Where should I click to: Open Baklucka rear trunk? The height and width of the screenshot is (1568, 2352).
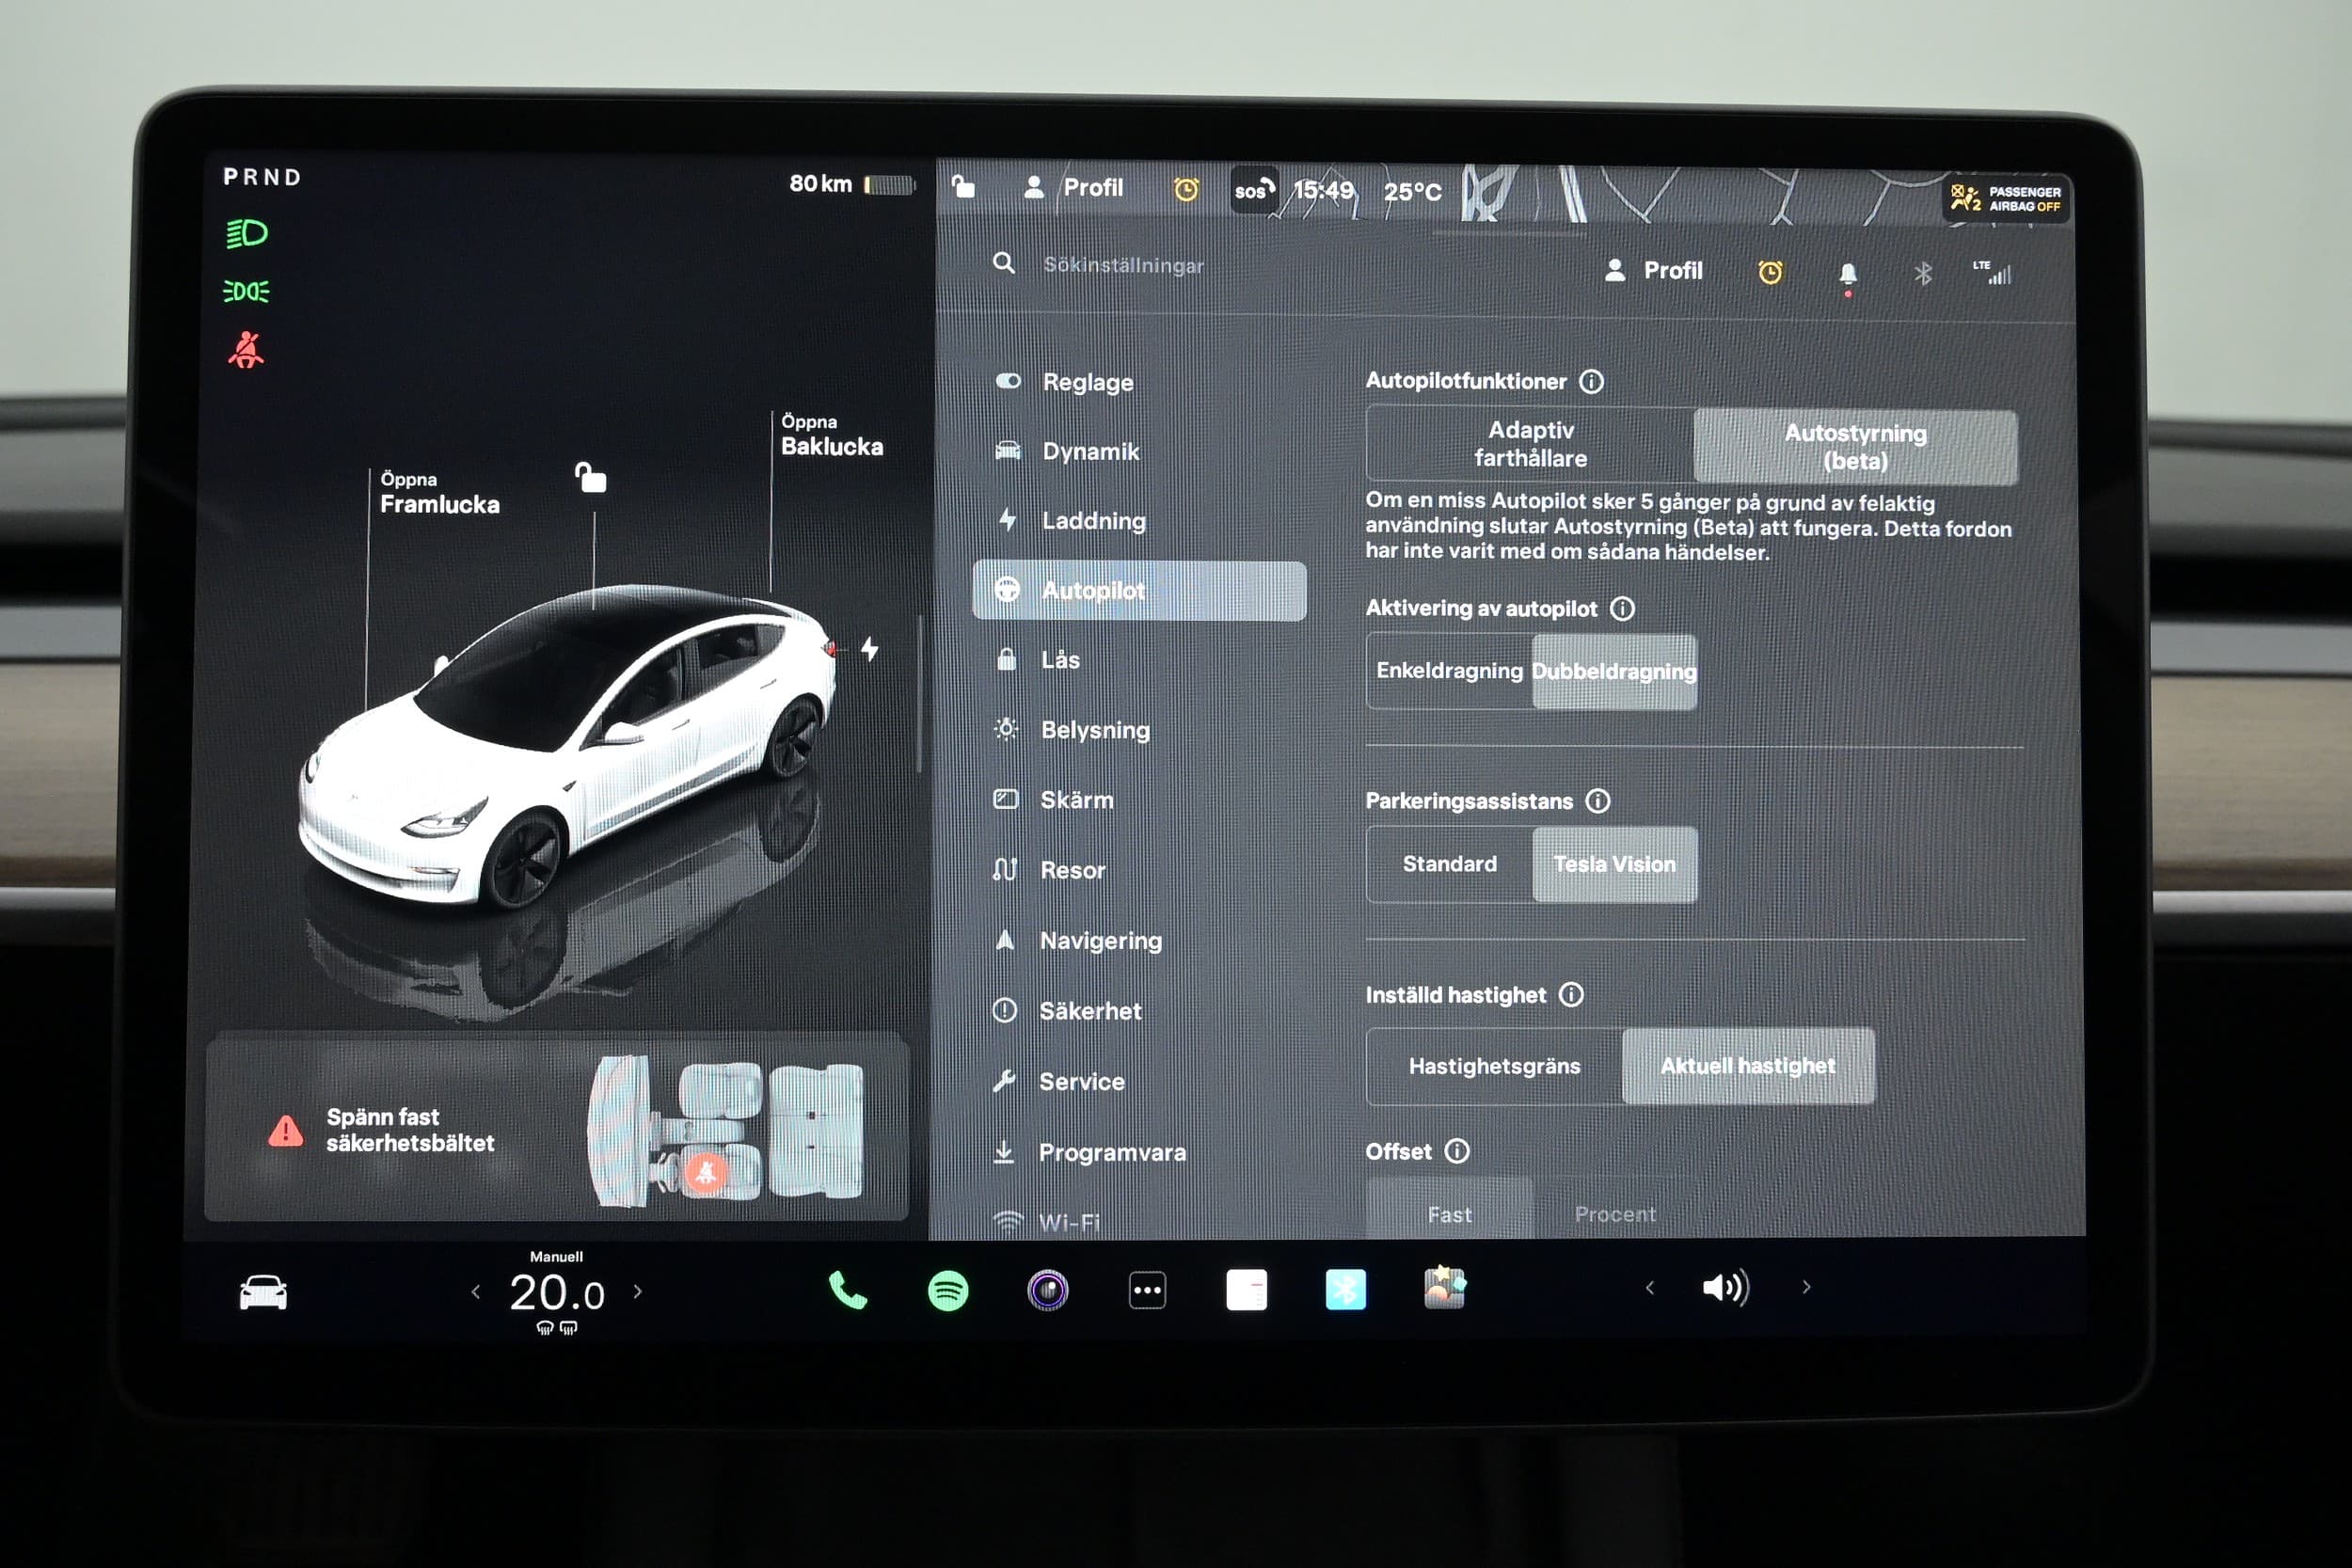click(x=831, y=435)
